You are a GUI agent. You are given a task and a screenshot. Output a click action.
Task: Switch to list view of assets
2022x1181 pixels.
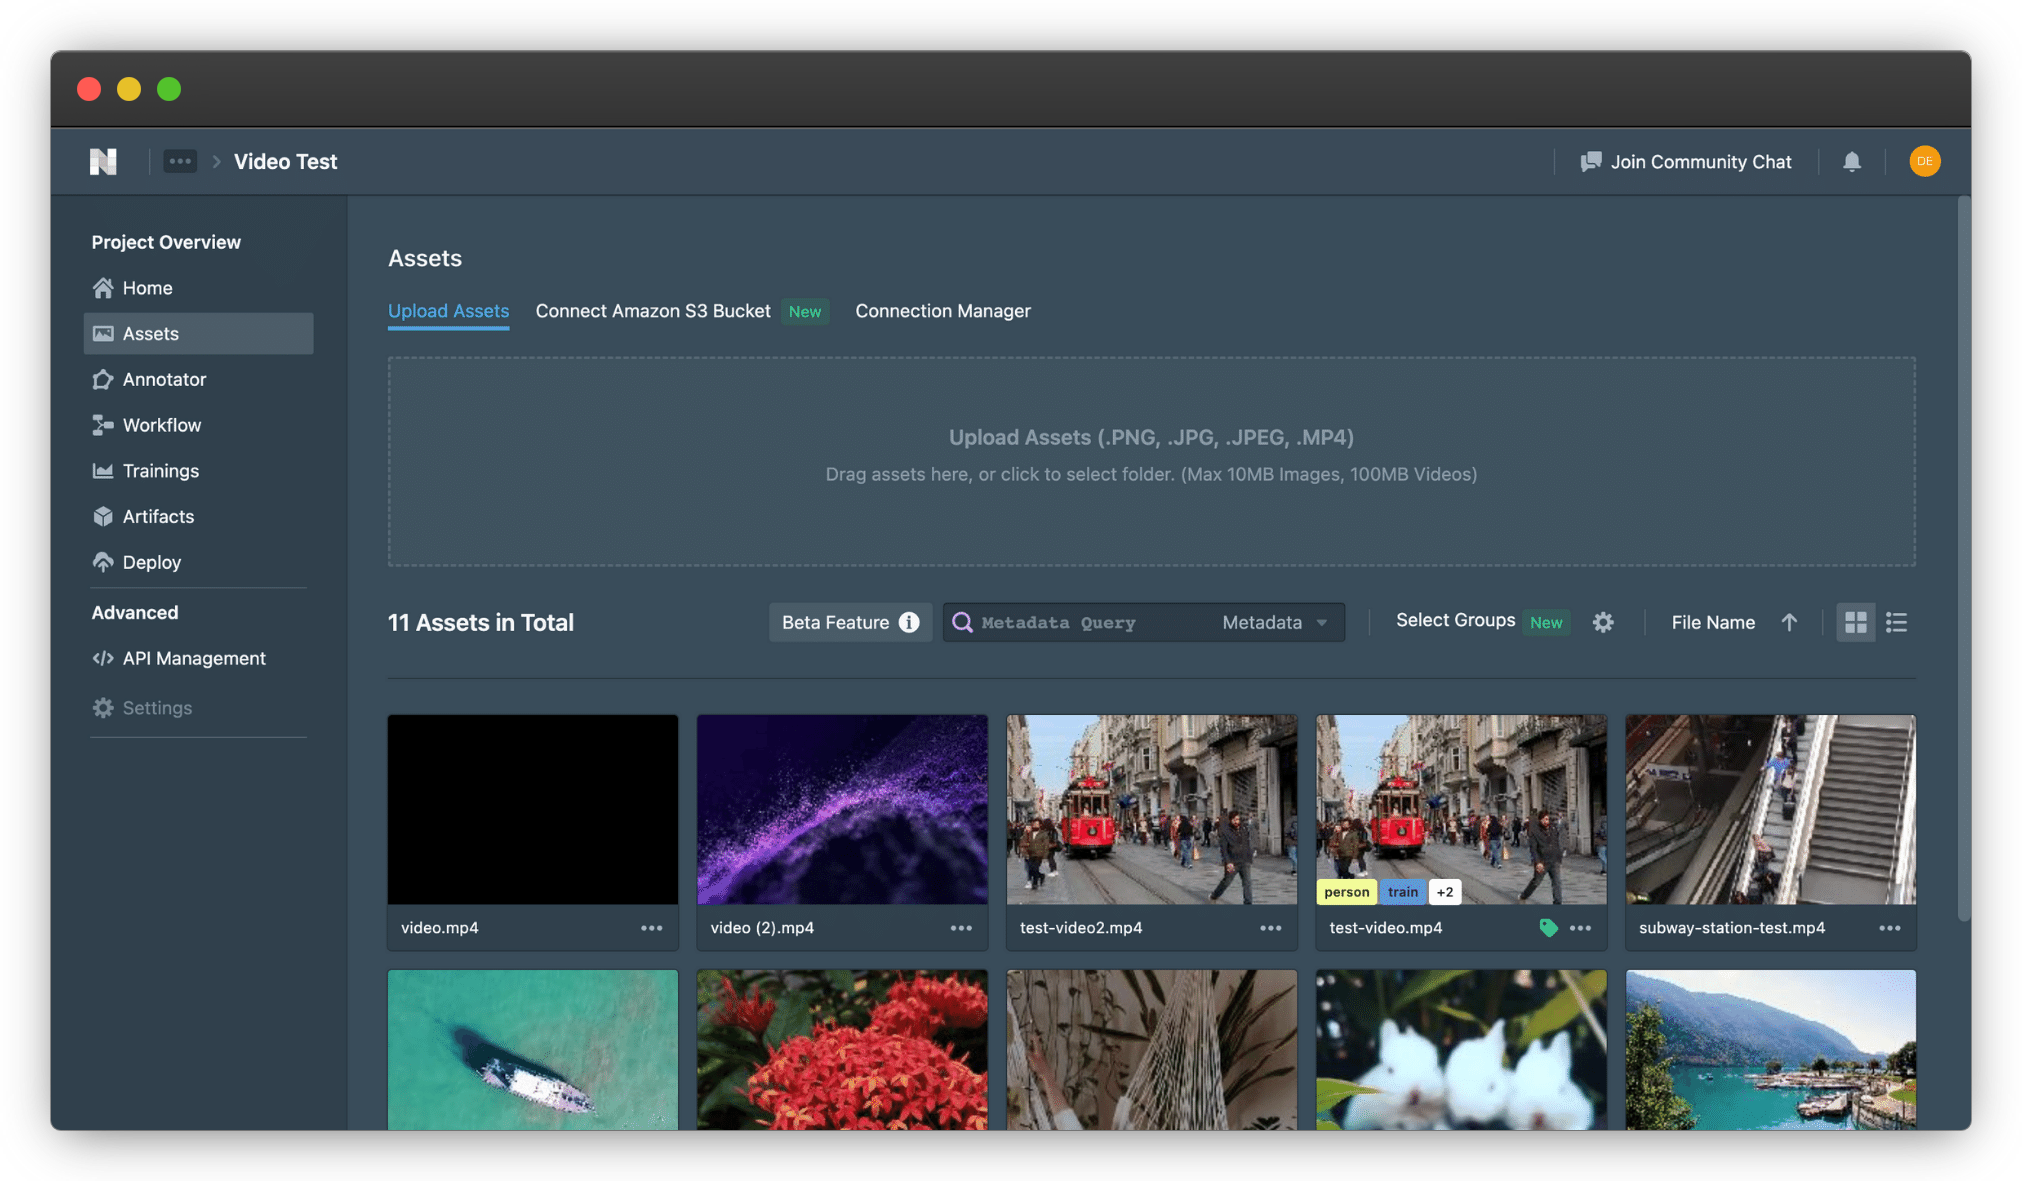pyautogui.click(x=1895, y=622)
